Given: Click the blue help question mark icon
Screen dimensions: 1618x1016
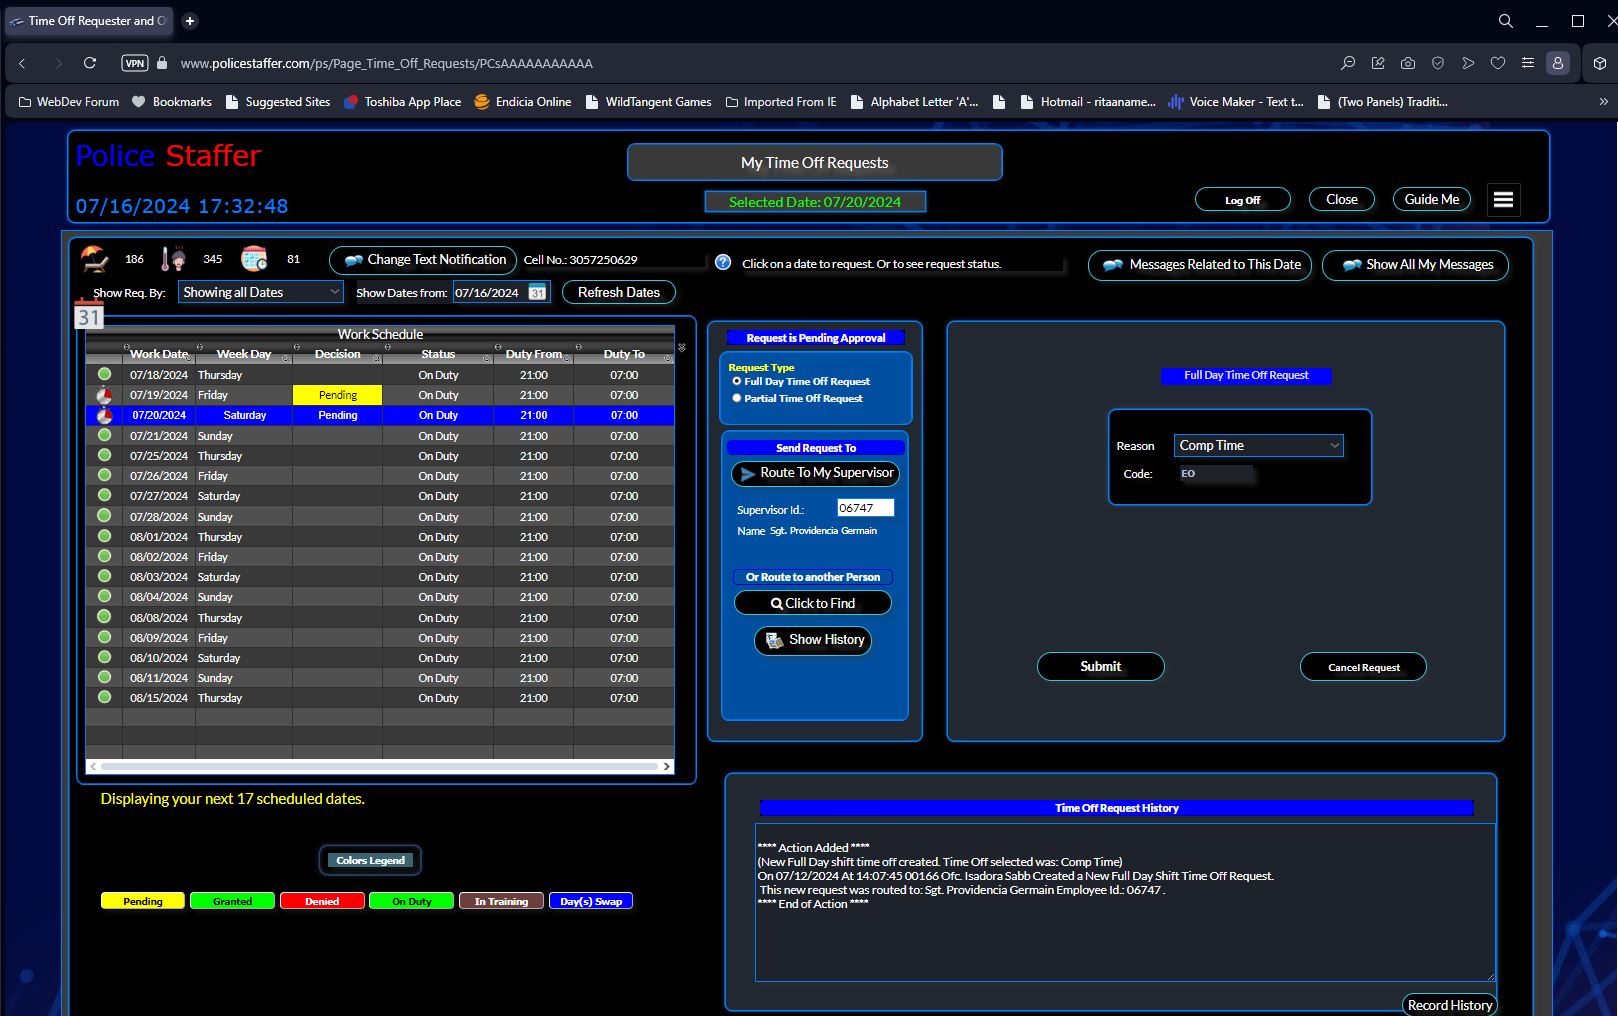Looking at the screenshot, I should [723, 262].
